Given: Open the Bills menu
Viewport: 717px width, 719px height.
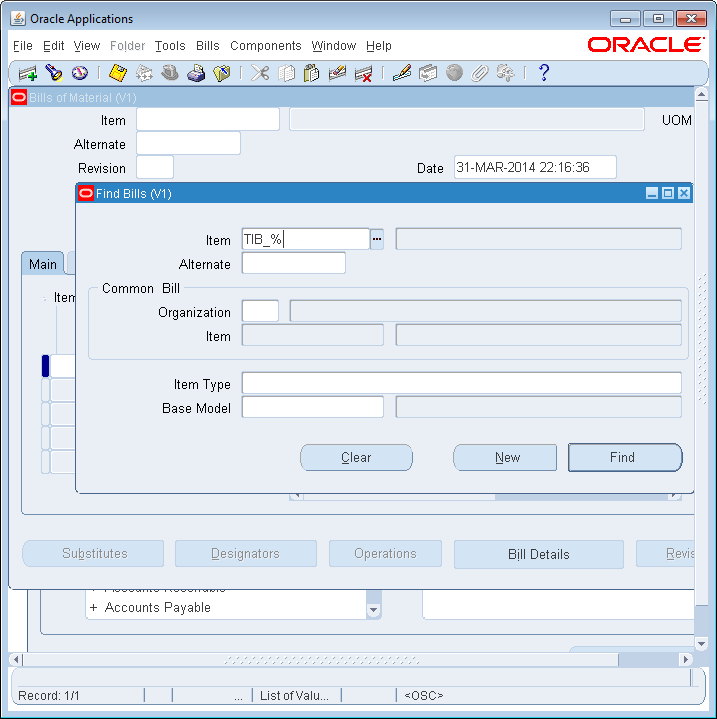Looking at the screenshot, I should 207,46.
